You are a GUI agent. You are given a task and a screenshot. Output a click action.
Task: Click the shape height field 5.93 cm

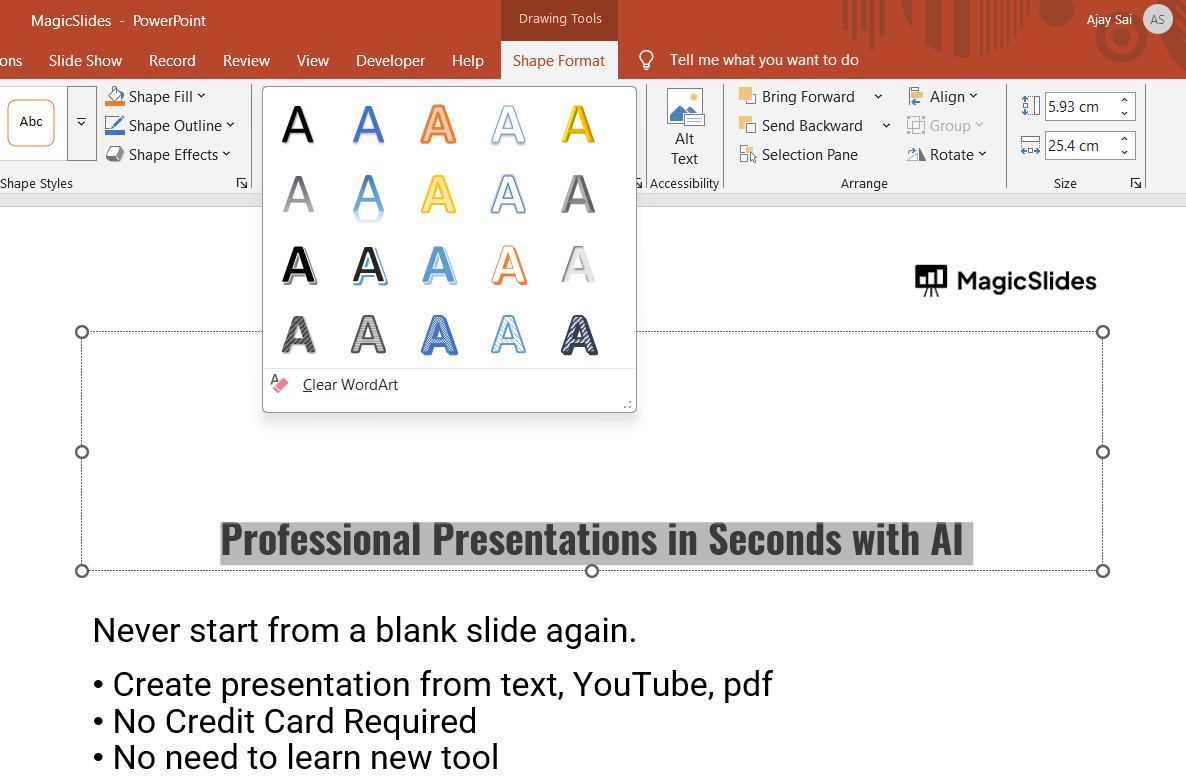[1080, 107]
